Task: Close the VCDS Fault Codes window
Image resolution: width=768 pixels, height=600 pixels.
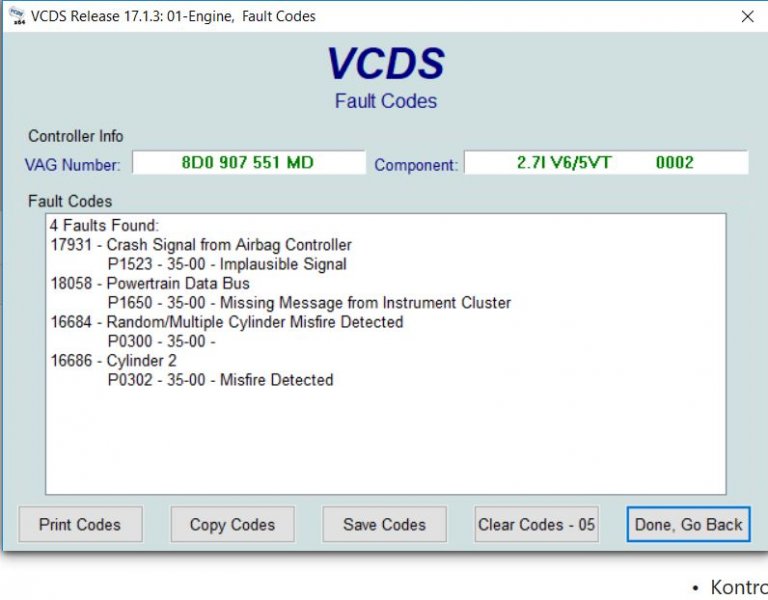Action: [747, 16]
